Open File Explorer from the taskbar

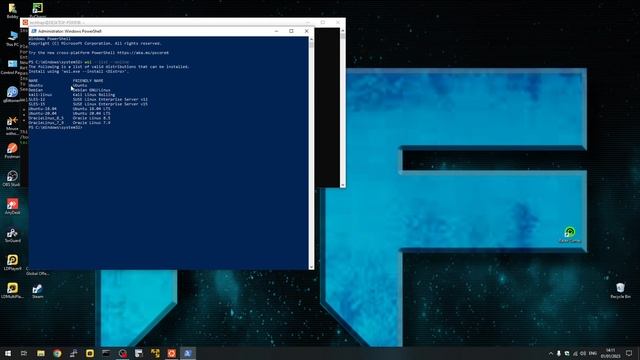pyautogui.click(x=41, y=353)
